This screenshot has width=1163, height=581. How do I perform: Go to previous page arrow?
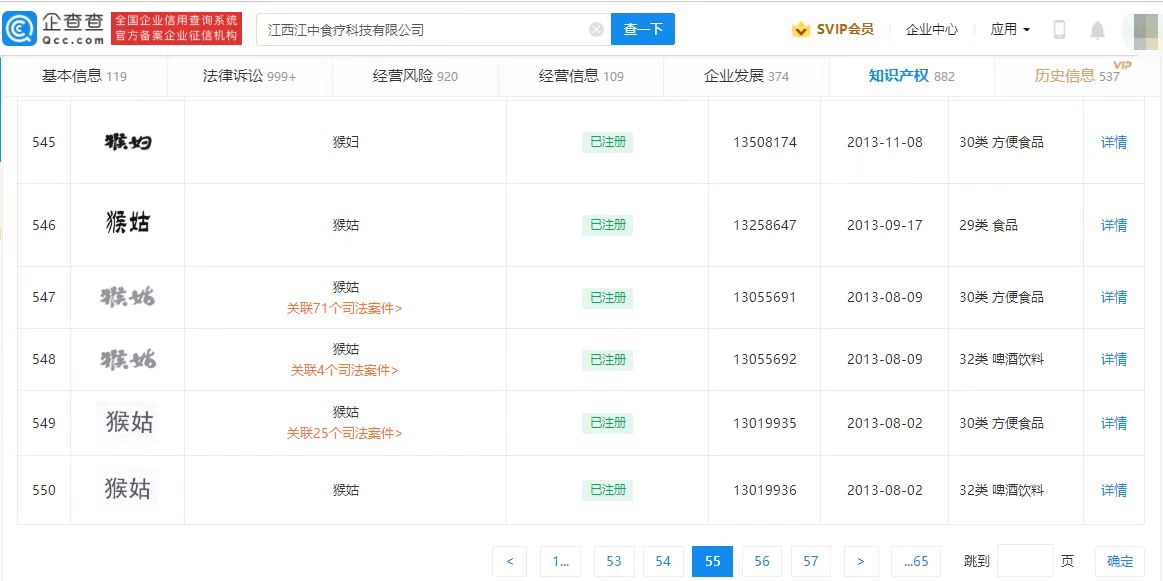tap(510, 561)
